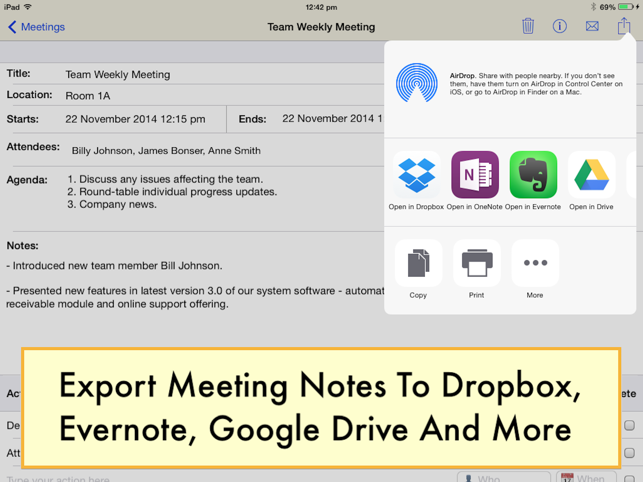Screen dimensions: 643x482
Task: Select AirDrop sharing icon
Action: pos(417,82)
